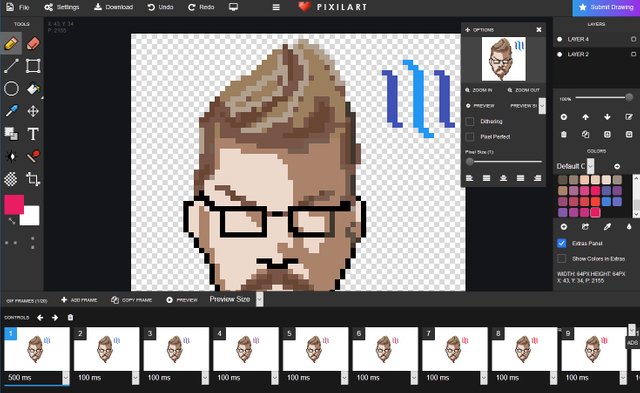Image resolution: width=640 pixels, height=393 pixels.
Task: Click the edit layer icon
Action: pyautogui.click(x=629, y=117)
